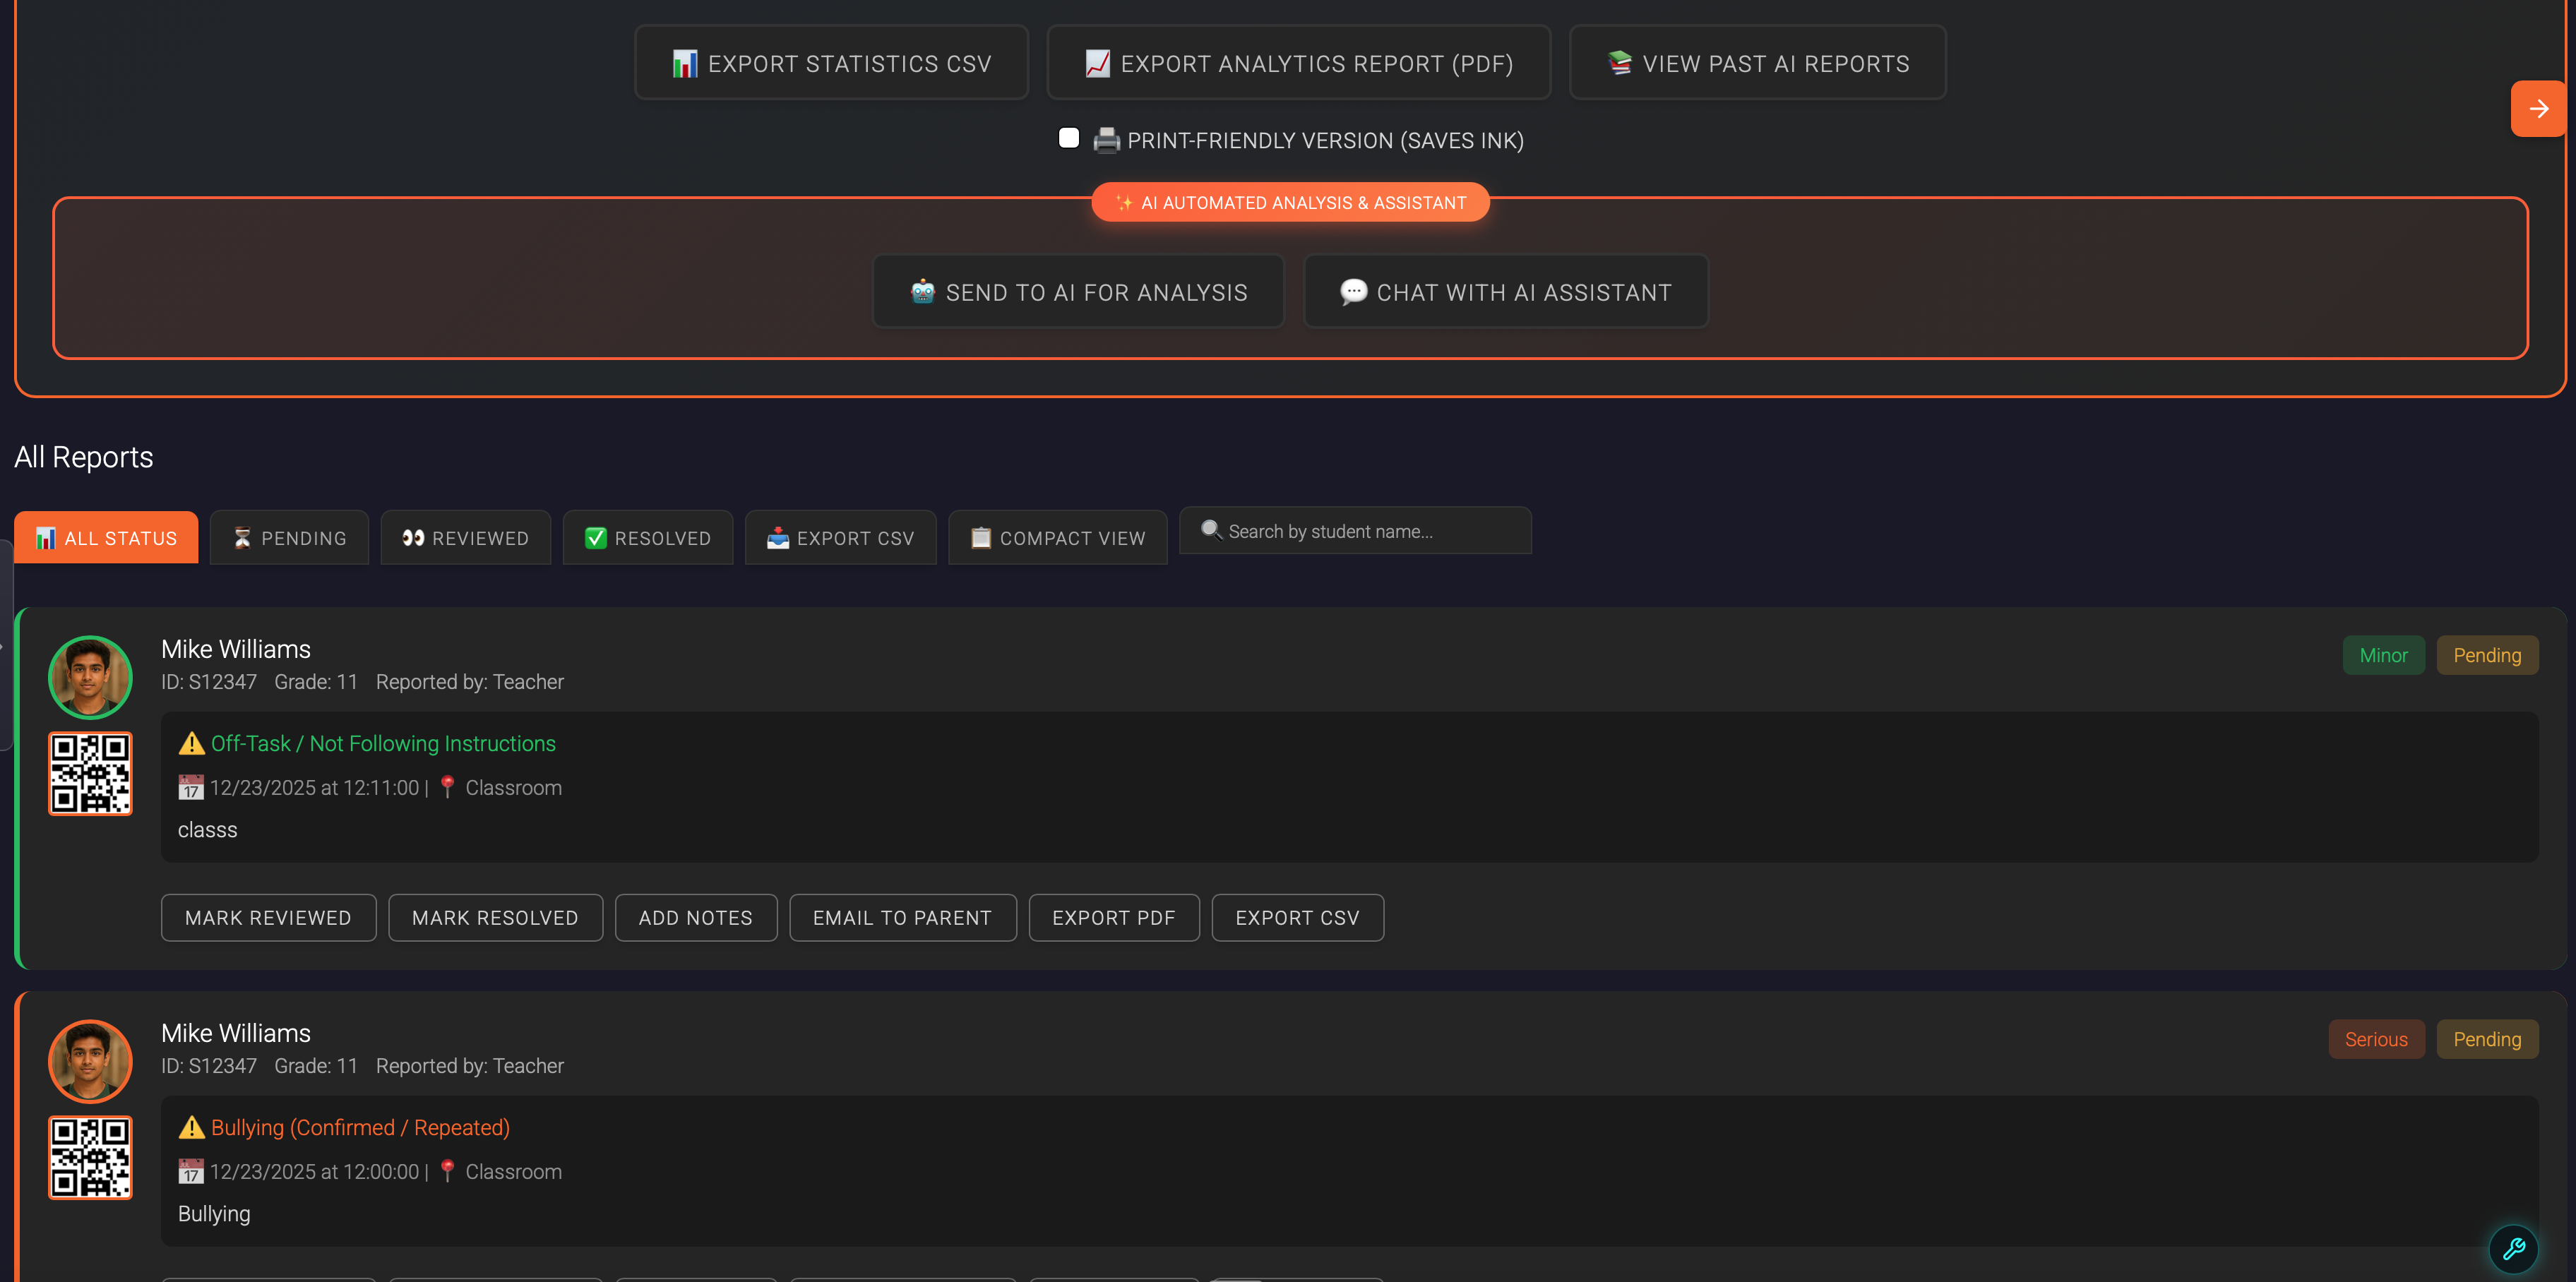
Task: Select the All Status tab
Action: pos(106,537)
